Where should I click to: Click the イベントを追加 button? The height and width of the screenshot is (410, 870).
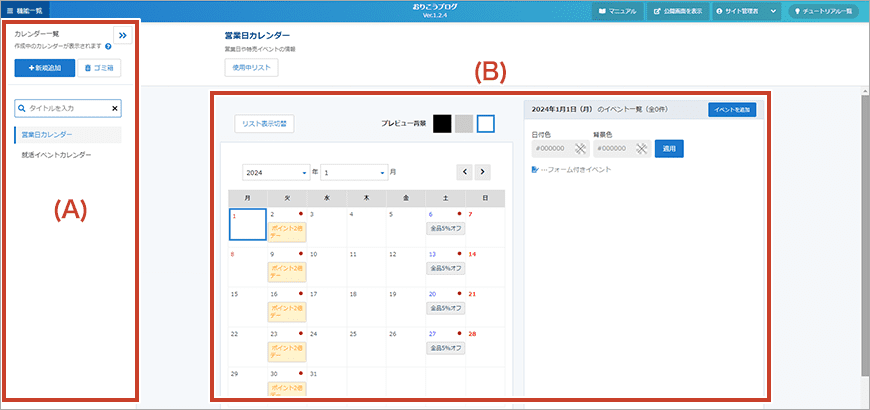pos(732,110)
